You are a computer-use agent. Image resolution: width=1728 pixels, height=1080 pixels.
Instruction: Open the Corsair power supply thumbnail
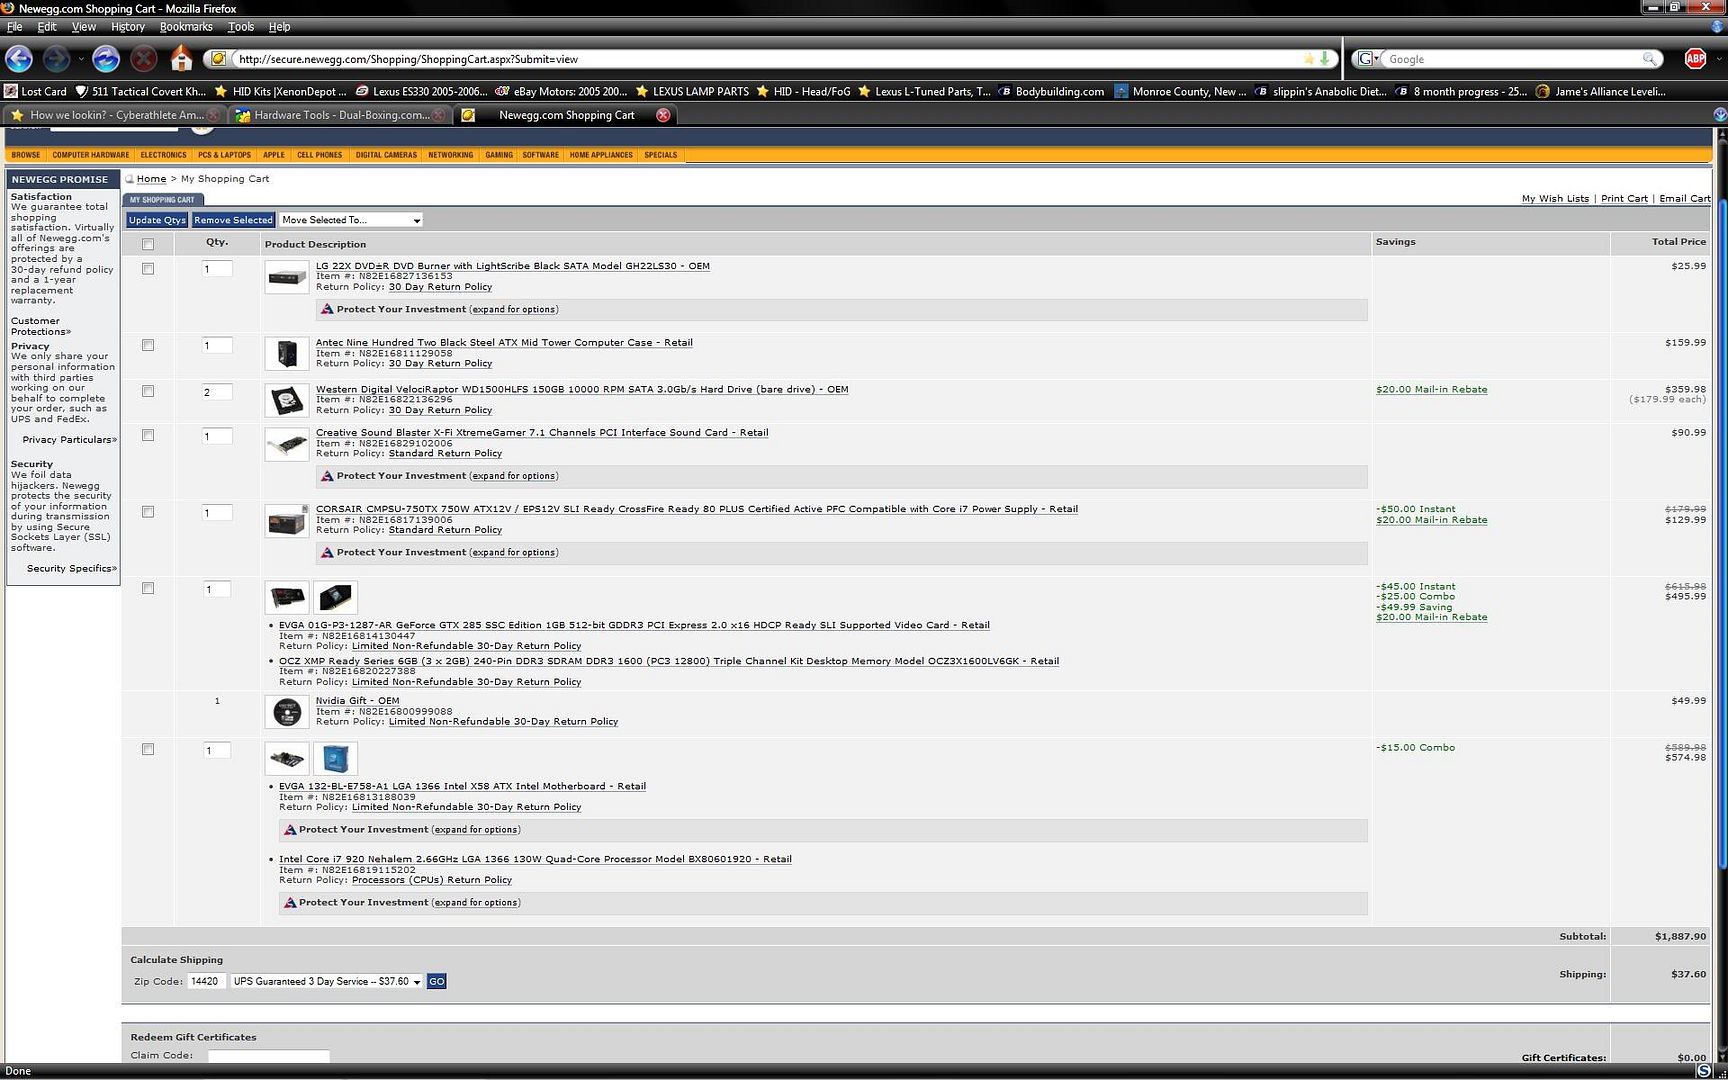coord(287,520)
